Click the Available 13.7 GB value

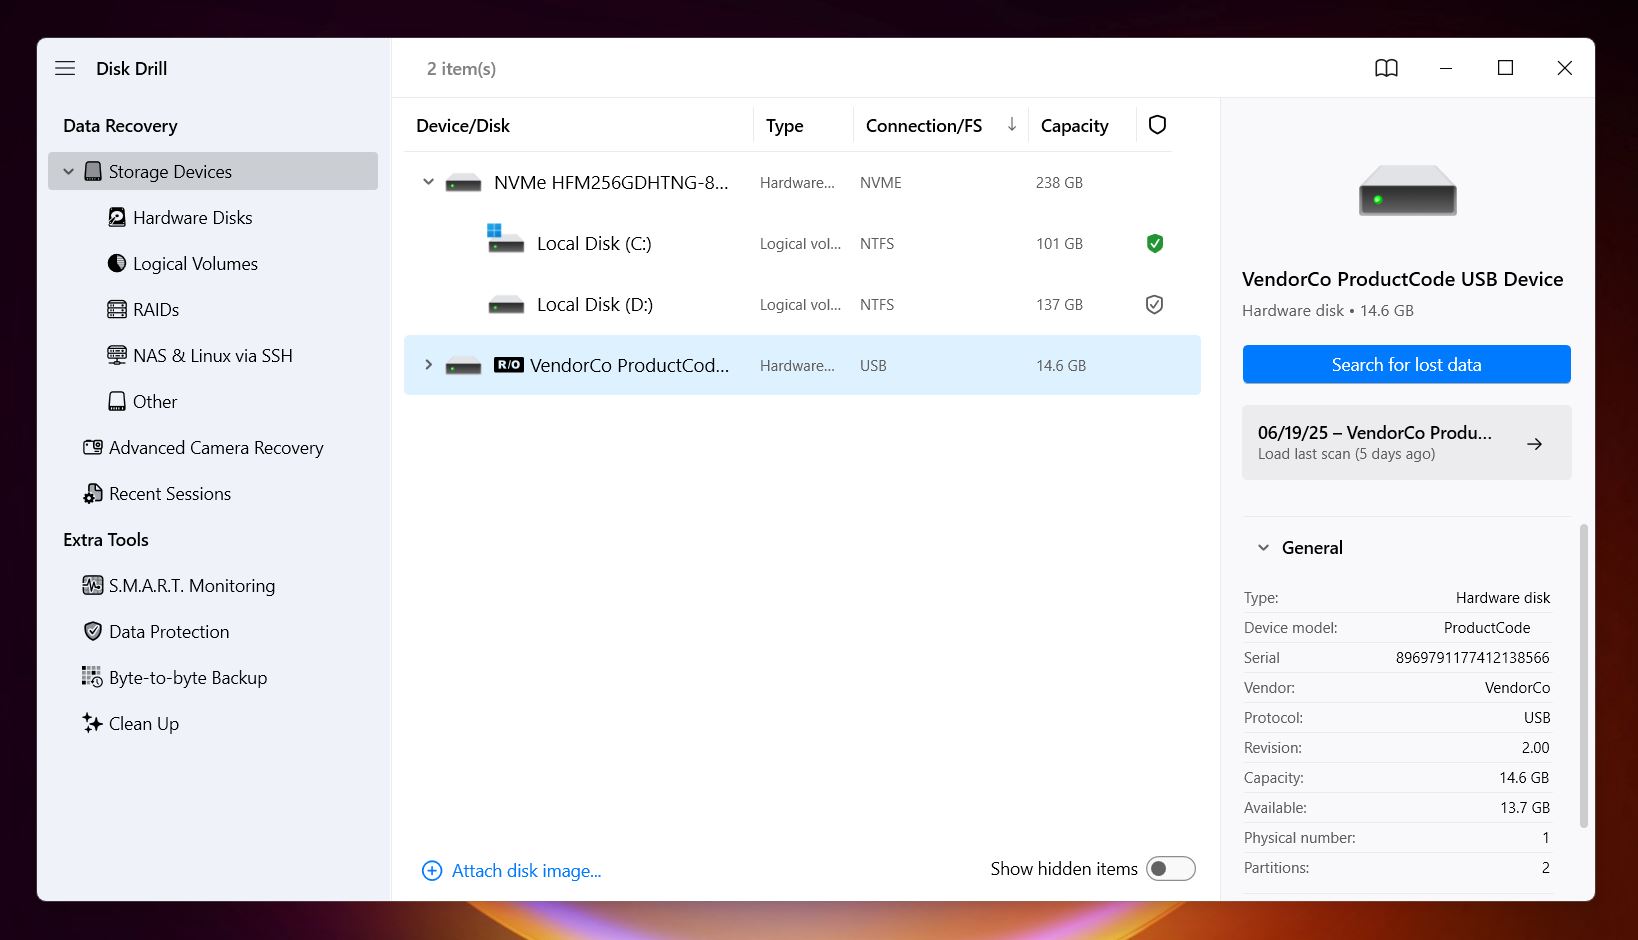pyautogui.click(x=1524, y=807)
